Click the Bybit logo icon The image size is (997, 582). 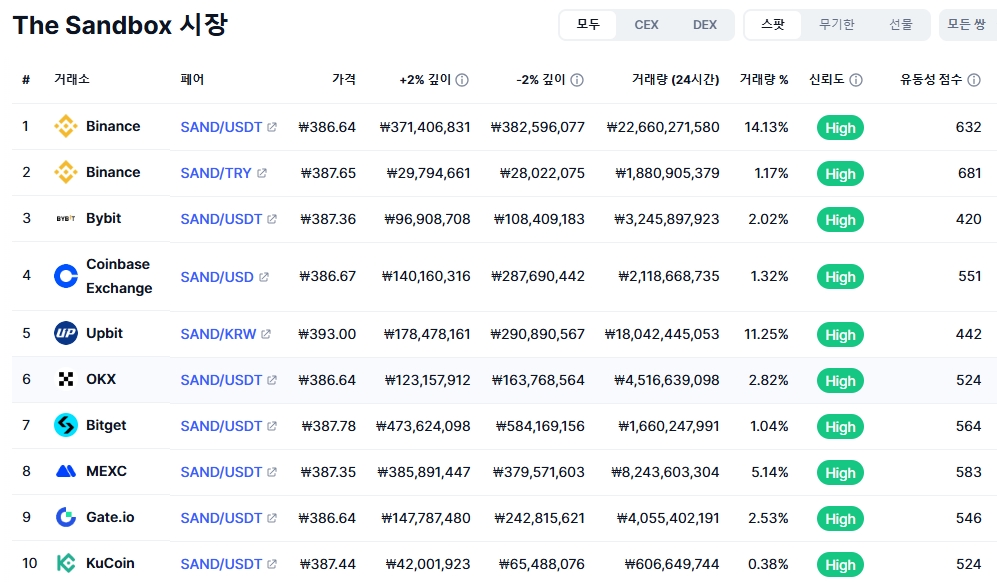tap(65, 218)
